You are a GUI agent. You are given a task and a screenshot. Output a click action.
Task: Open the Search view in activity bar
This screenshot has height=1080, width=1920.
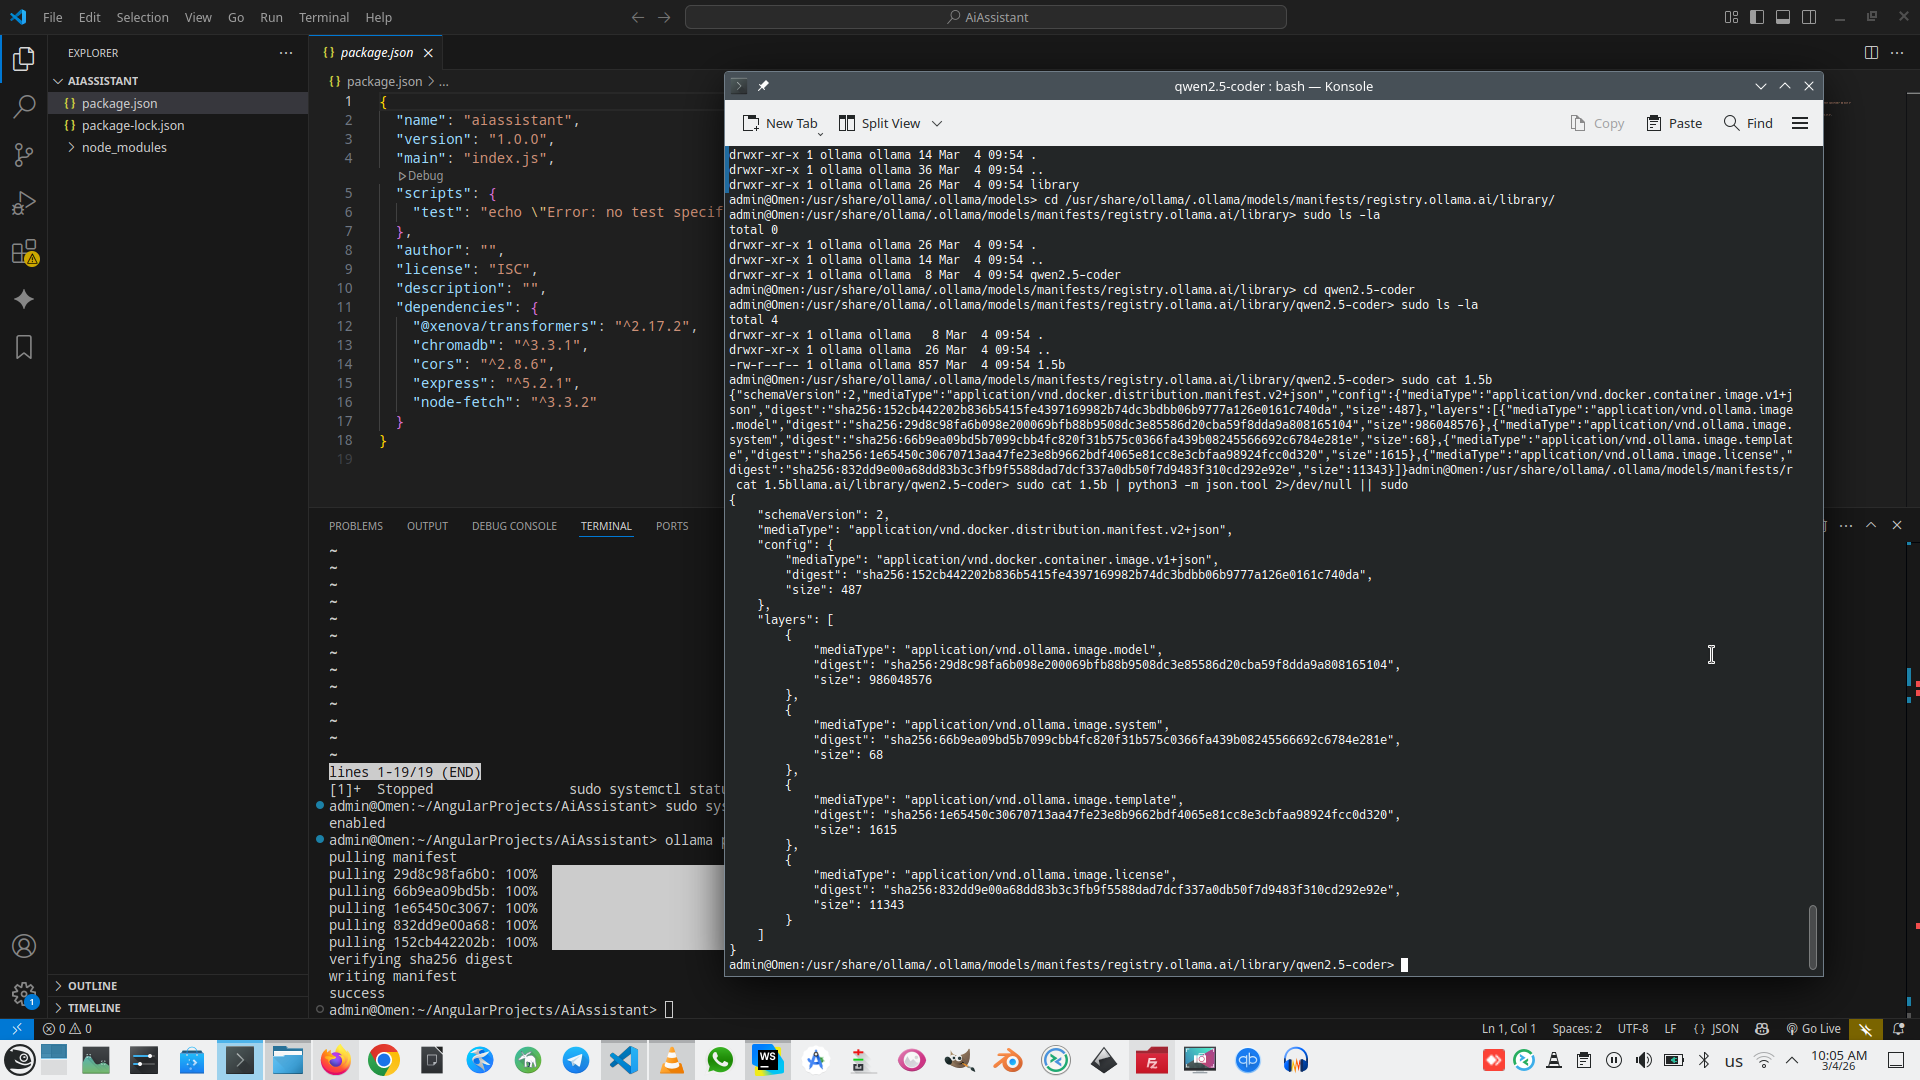(x=24, y=106)
